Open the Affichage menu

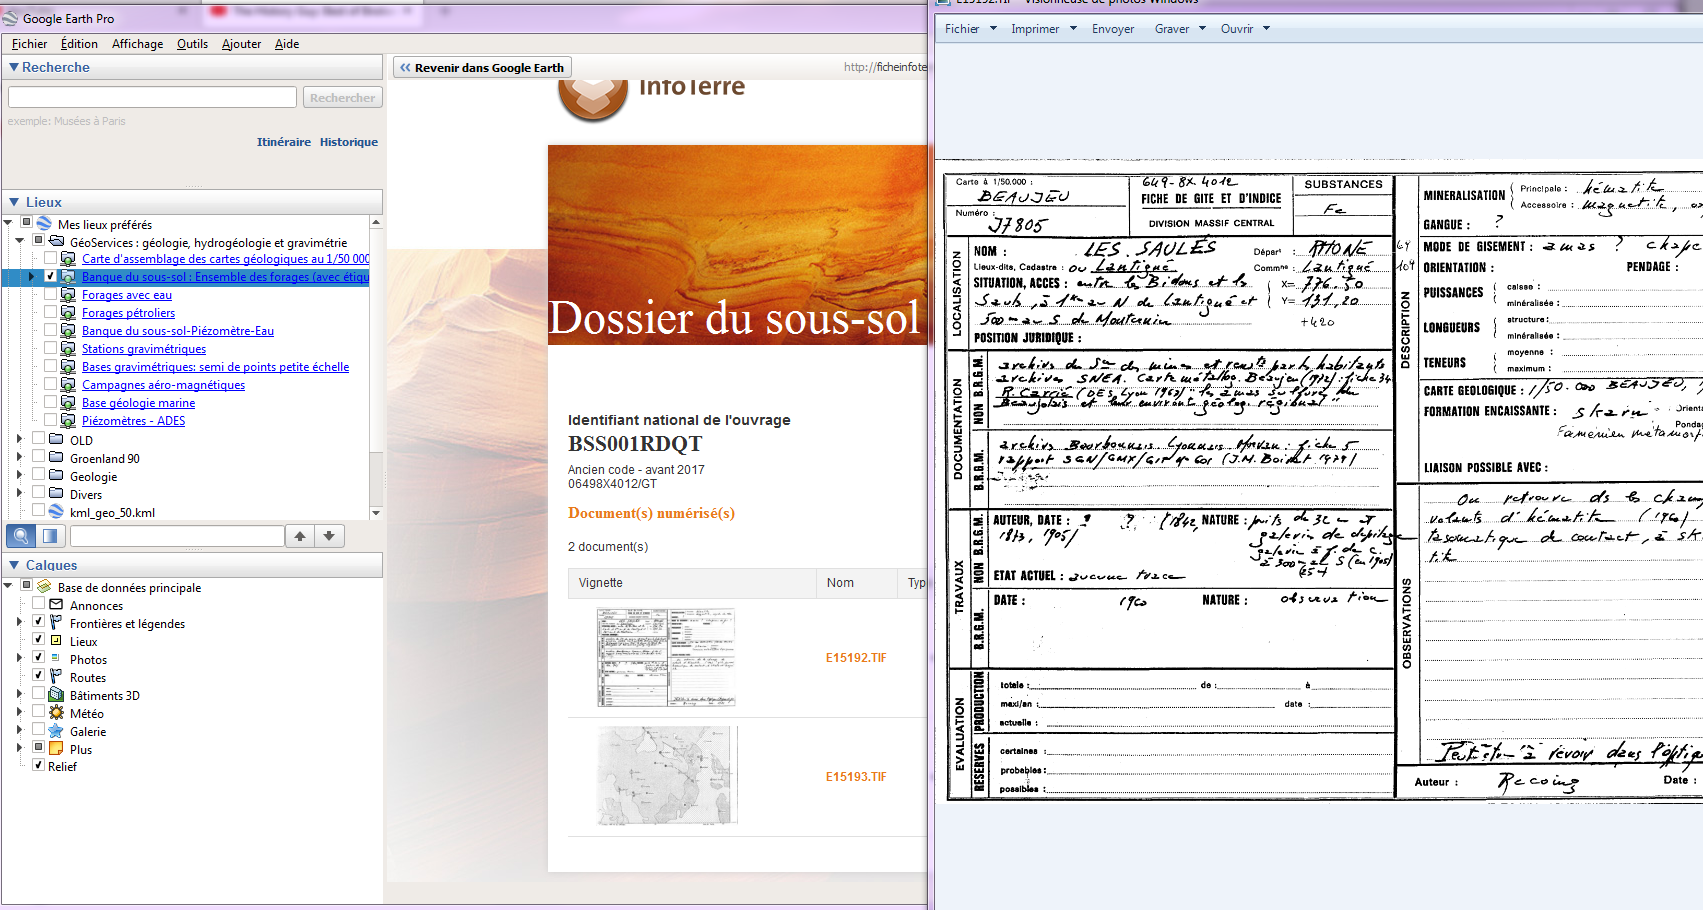(x=137, y=44)
